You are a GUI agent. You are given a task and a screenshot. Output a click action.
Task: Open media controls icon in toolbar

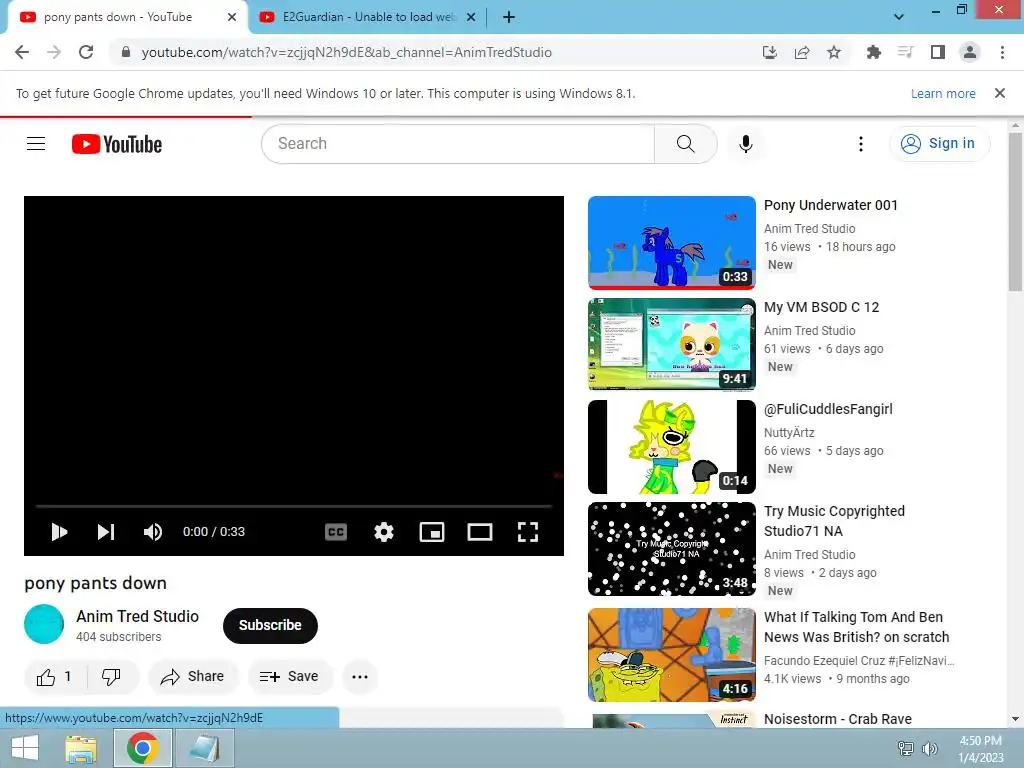tap(906, 52)
